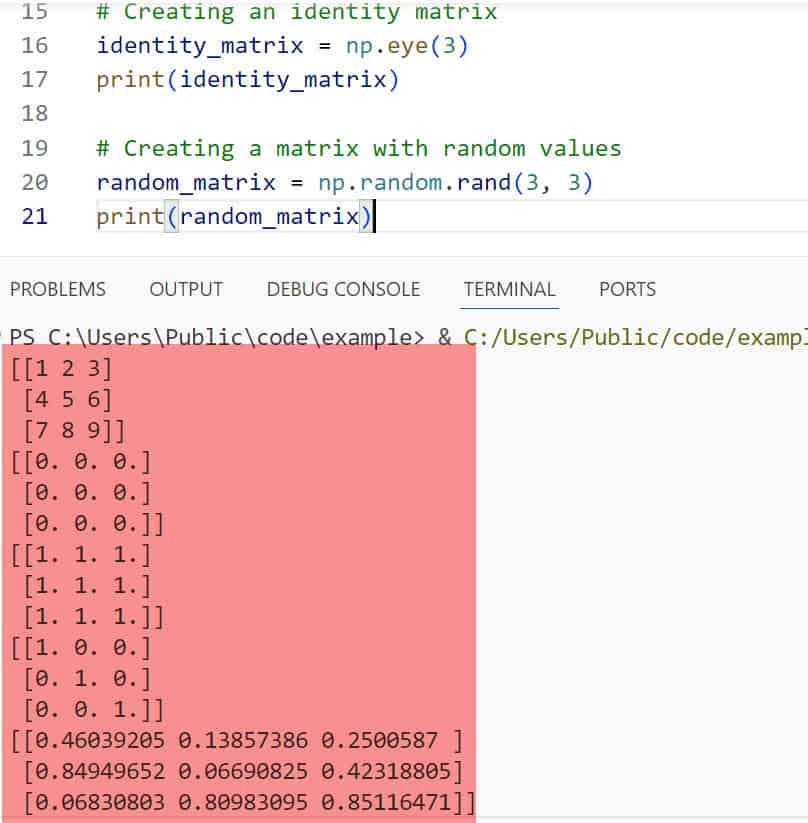This screenshot has height=823, width=808.
Task: Click the print(random_matrix) statement
Action: pyautogui.click(x=233, y=216)
